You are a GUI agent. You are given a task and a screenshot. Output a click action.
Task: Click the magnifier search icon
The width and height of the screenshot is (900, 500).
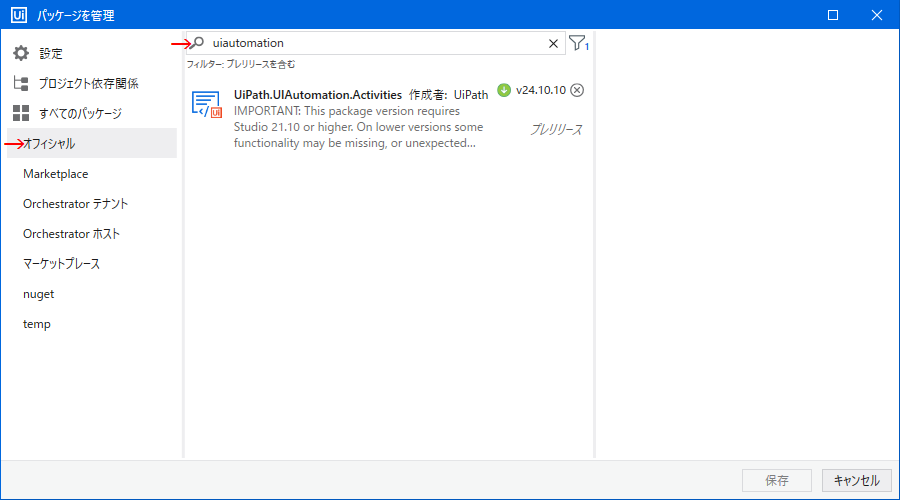(x=197, y=43)
